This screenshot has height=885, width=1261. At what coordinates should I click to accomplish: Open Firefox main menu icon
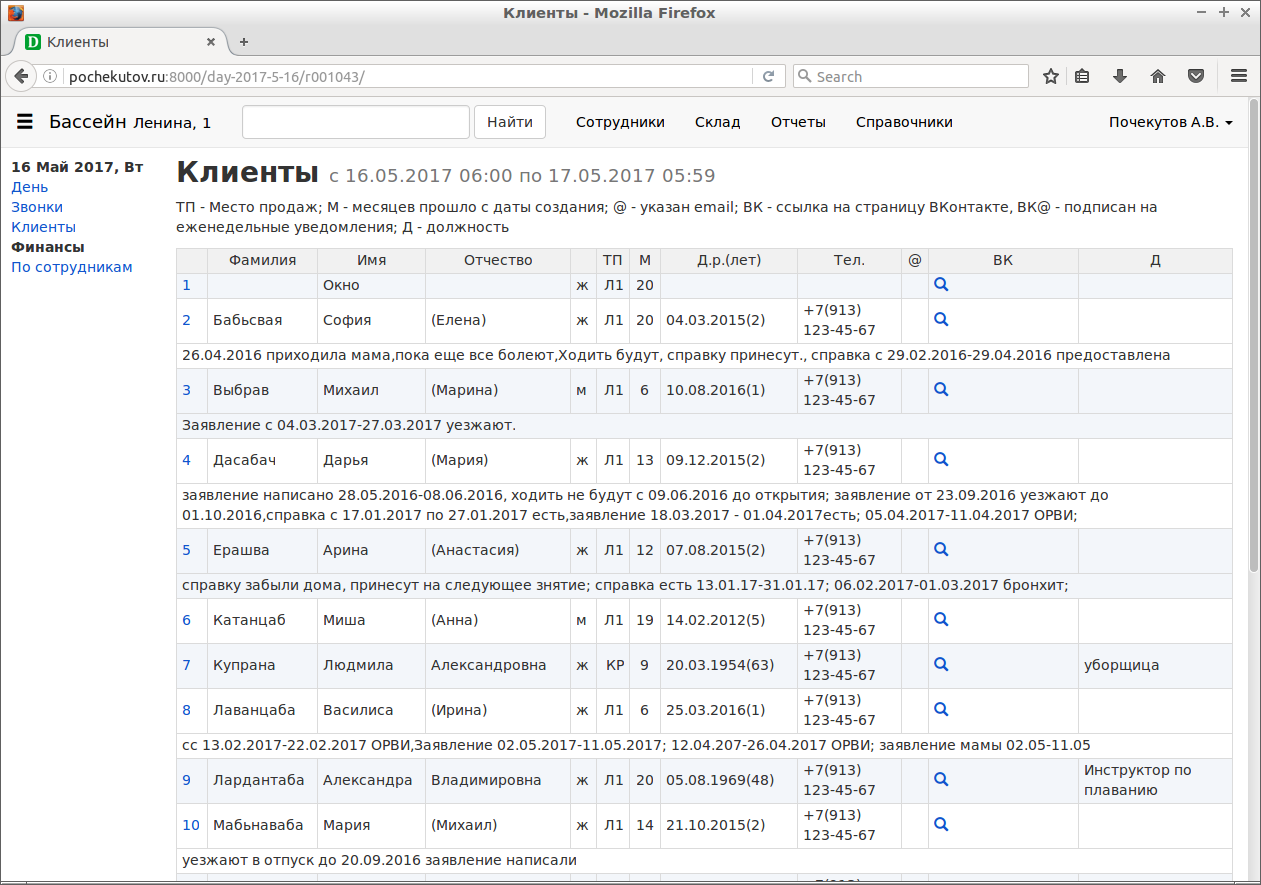pos(1238,76)
